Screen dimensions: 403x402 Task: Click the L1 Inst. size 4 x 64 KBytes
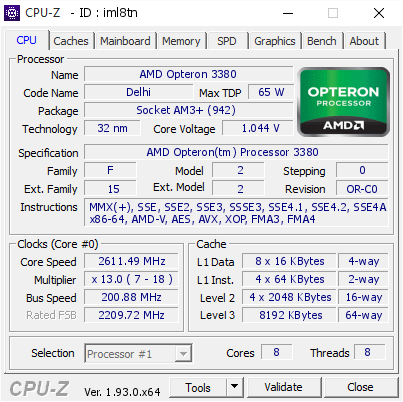click(x=289, y=279)
